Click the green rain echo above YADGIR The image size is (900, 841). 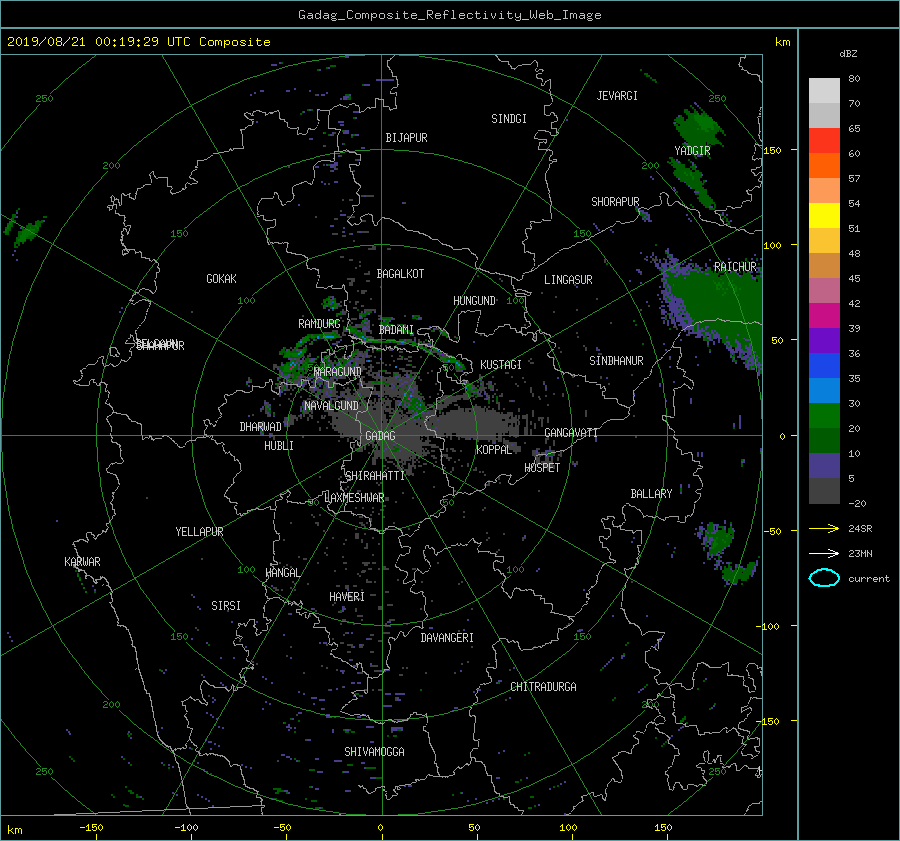pyautogui.click(x=699, y=127)
